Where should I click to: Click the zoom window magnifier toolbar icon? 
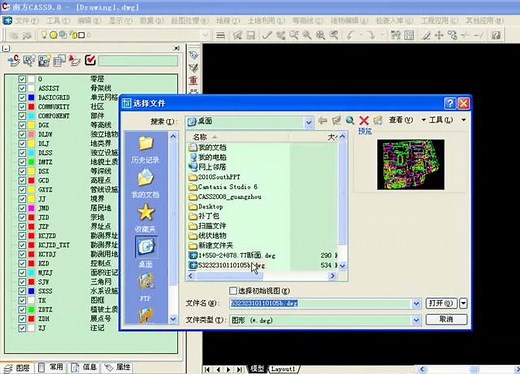coord(294,35)
